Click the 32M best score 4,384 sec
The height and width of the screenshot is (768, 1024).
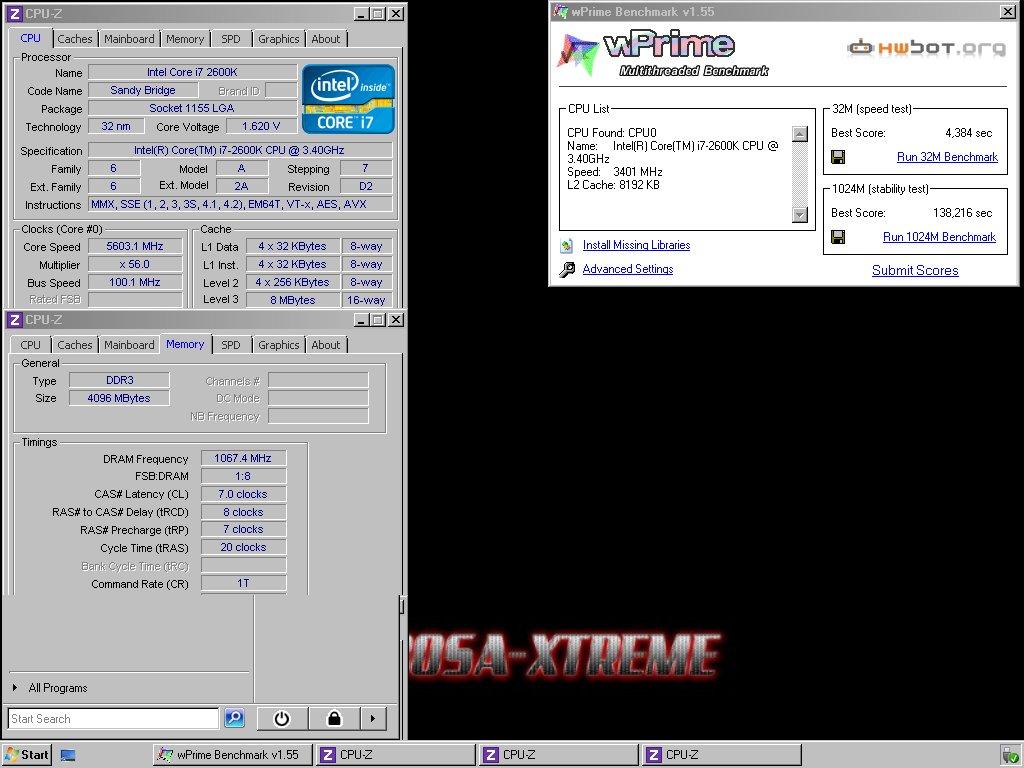tap(968, 133)
